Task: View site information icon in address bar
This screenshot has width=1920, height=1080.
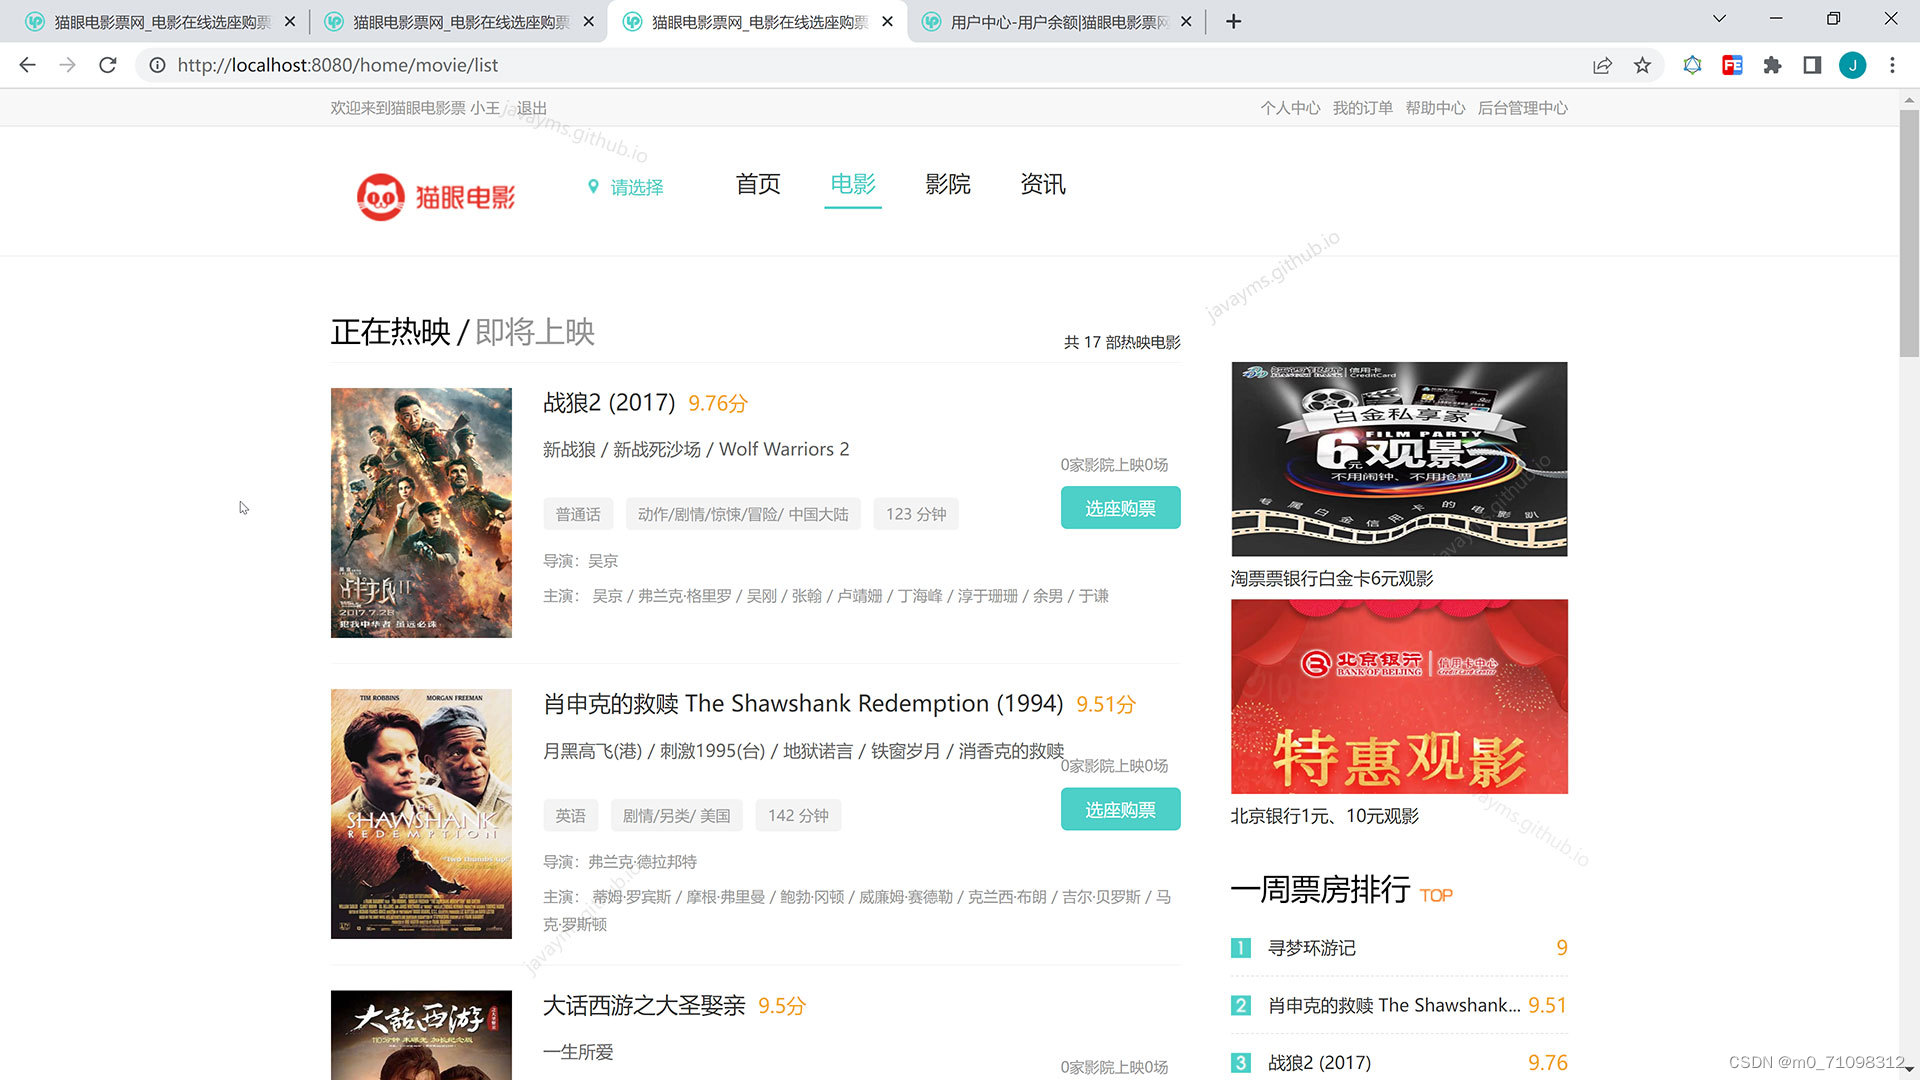Action: [157, 65]
